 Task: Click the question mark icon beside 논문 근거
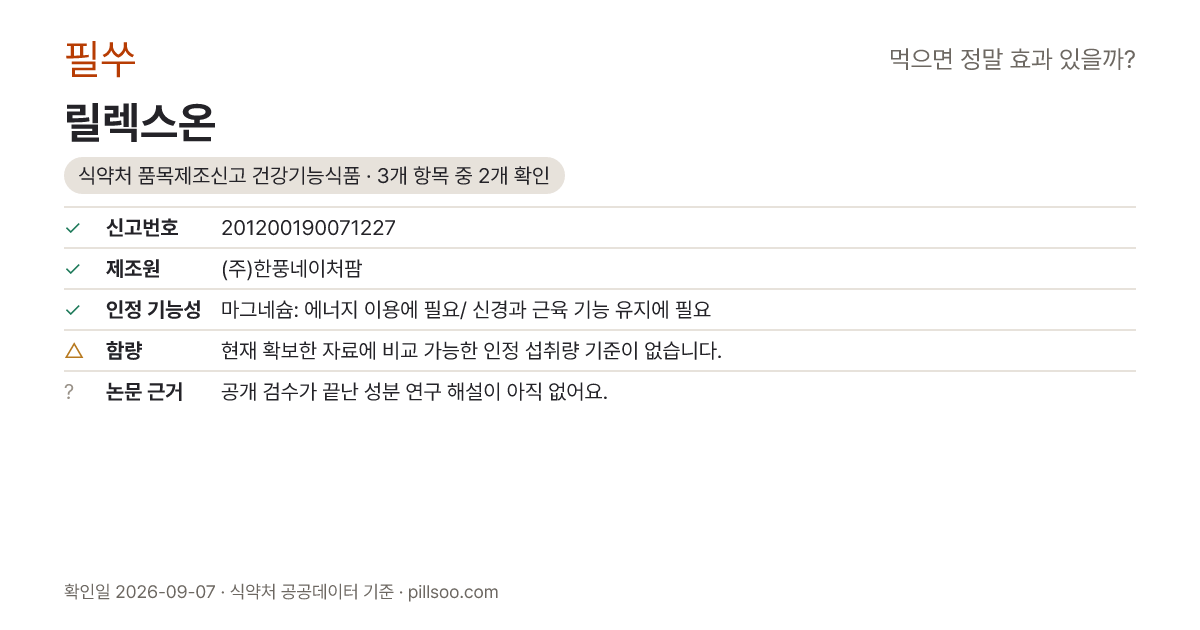(x=69, y=392)
